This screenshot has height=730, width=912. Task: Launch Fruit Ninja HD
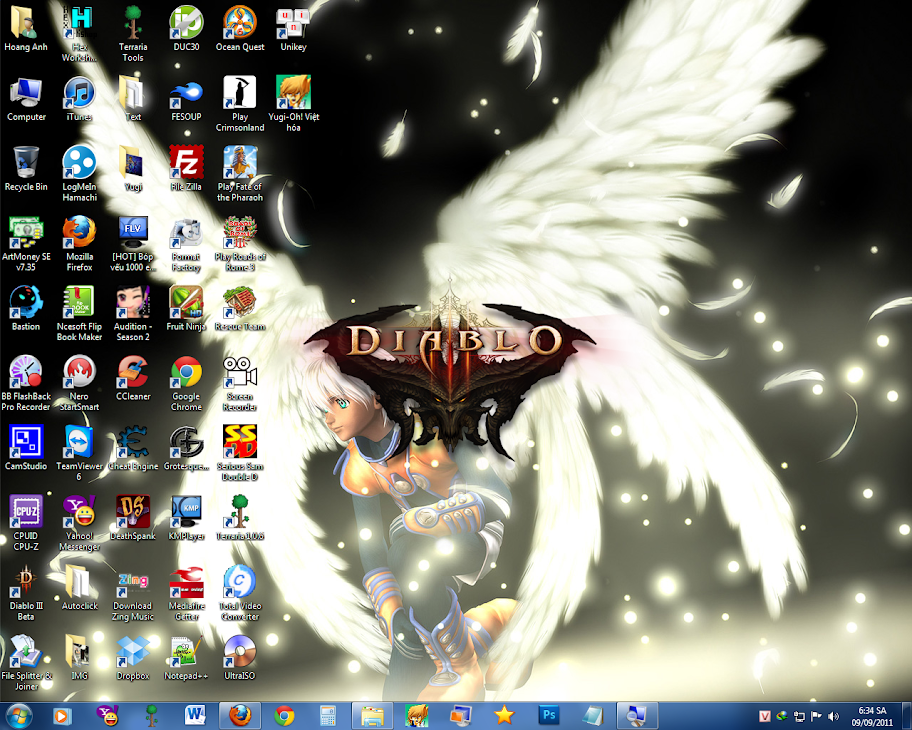coord(186,308)
